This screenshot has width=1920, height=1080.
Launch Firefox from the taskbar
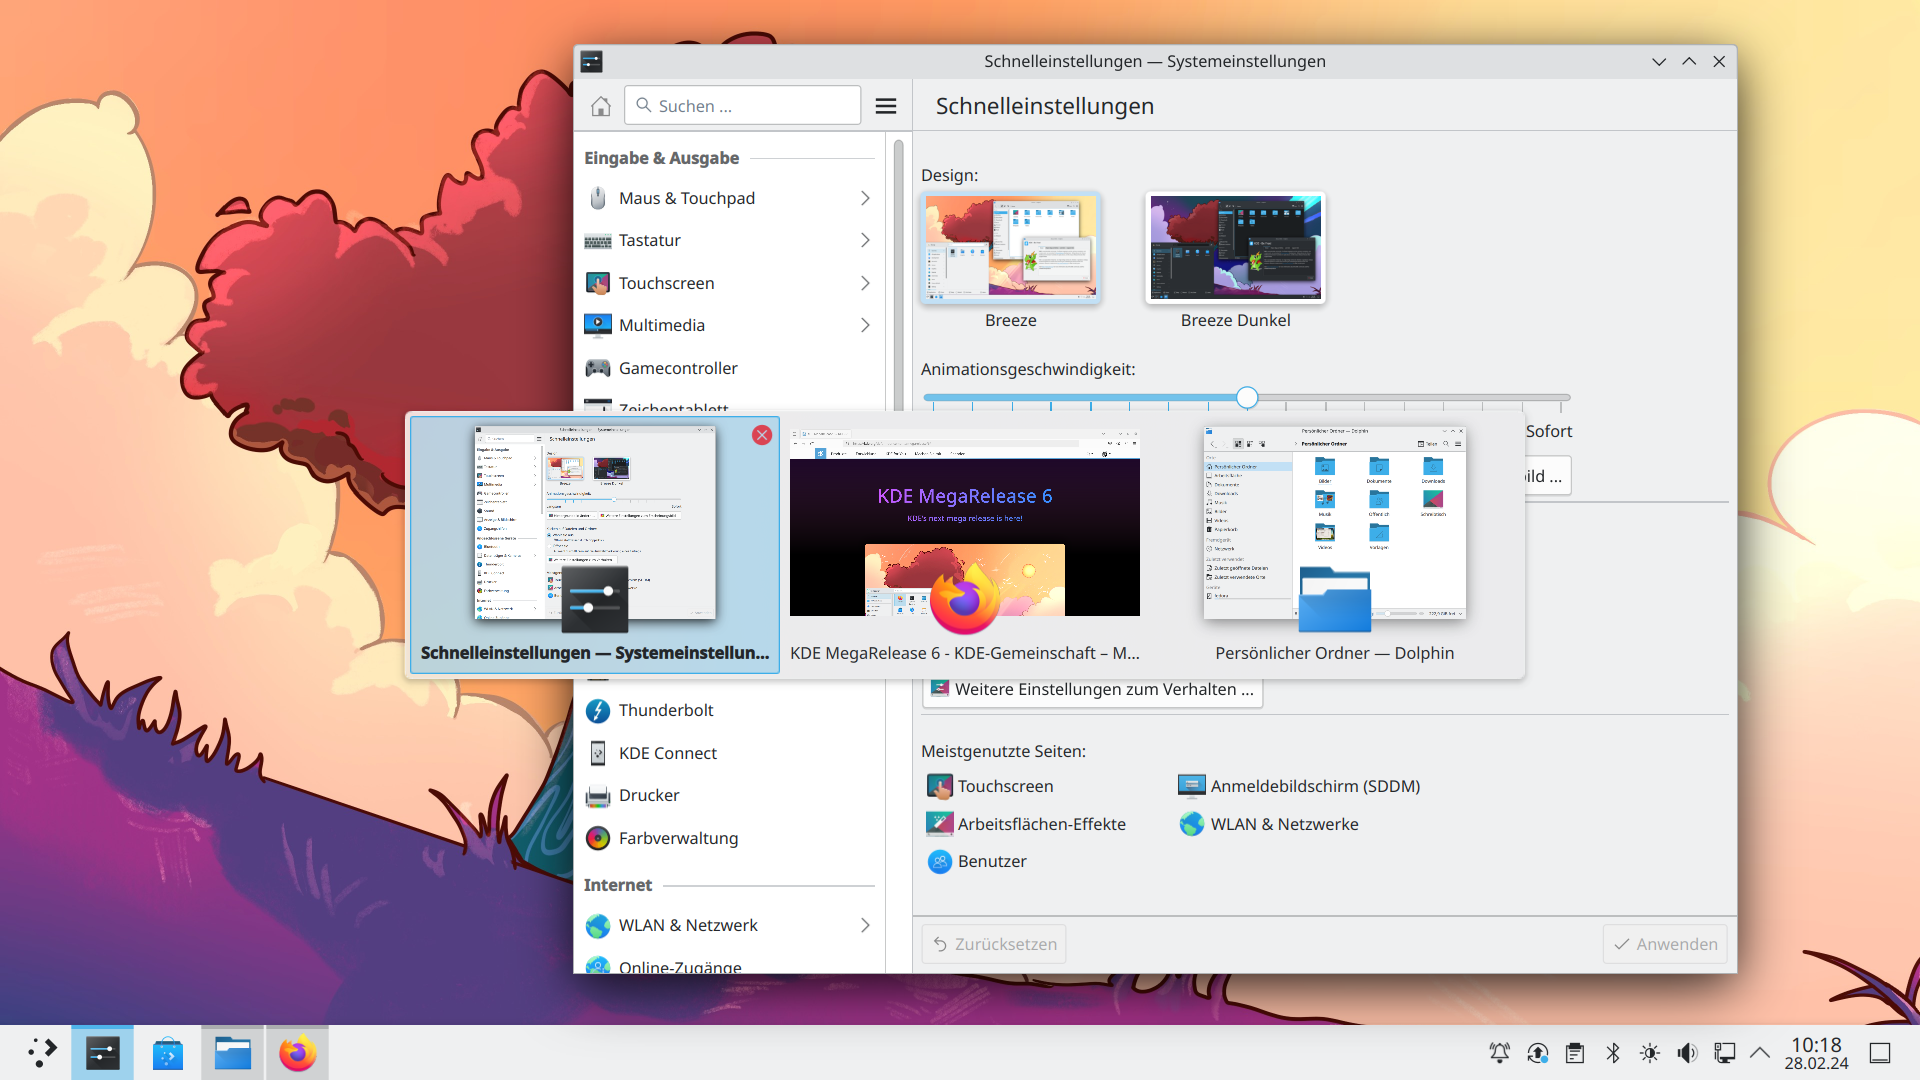click(x=297, y=1053)
